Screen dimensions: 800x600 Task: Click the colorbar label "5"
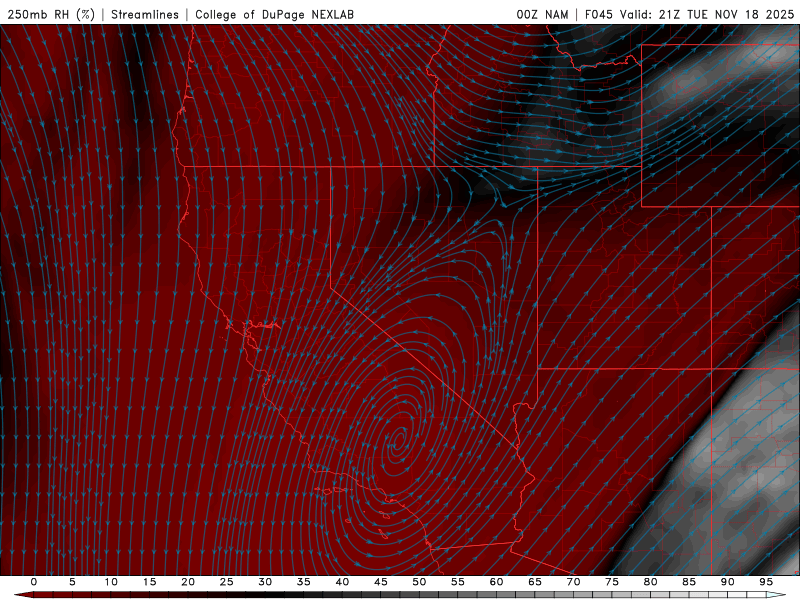72,582
